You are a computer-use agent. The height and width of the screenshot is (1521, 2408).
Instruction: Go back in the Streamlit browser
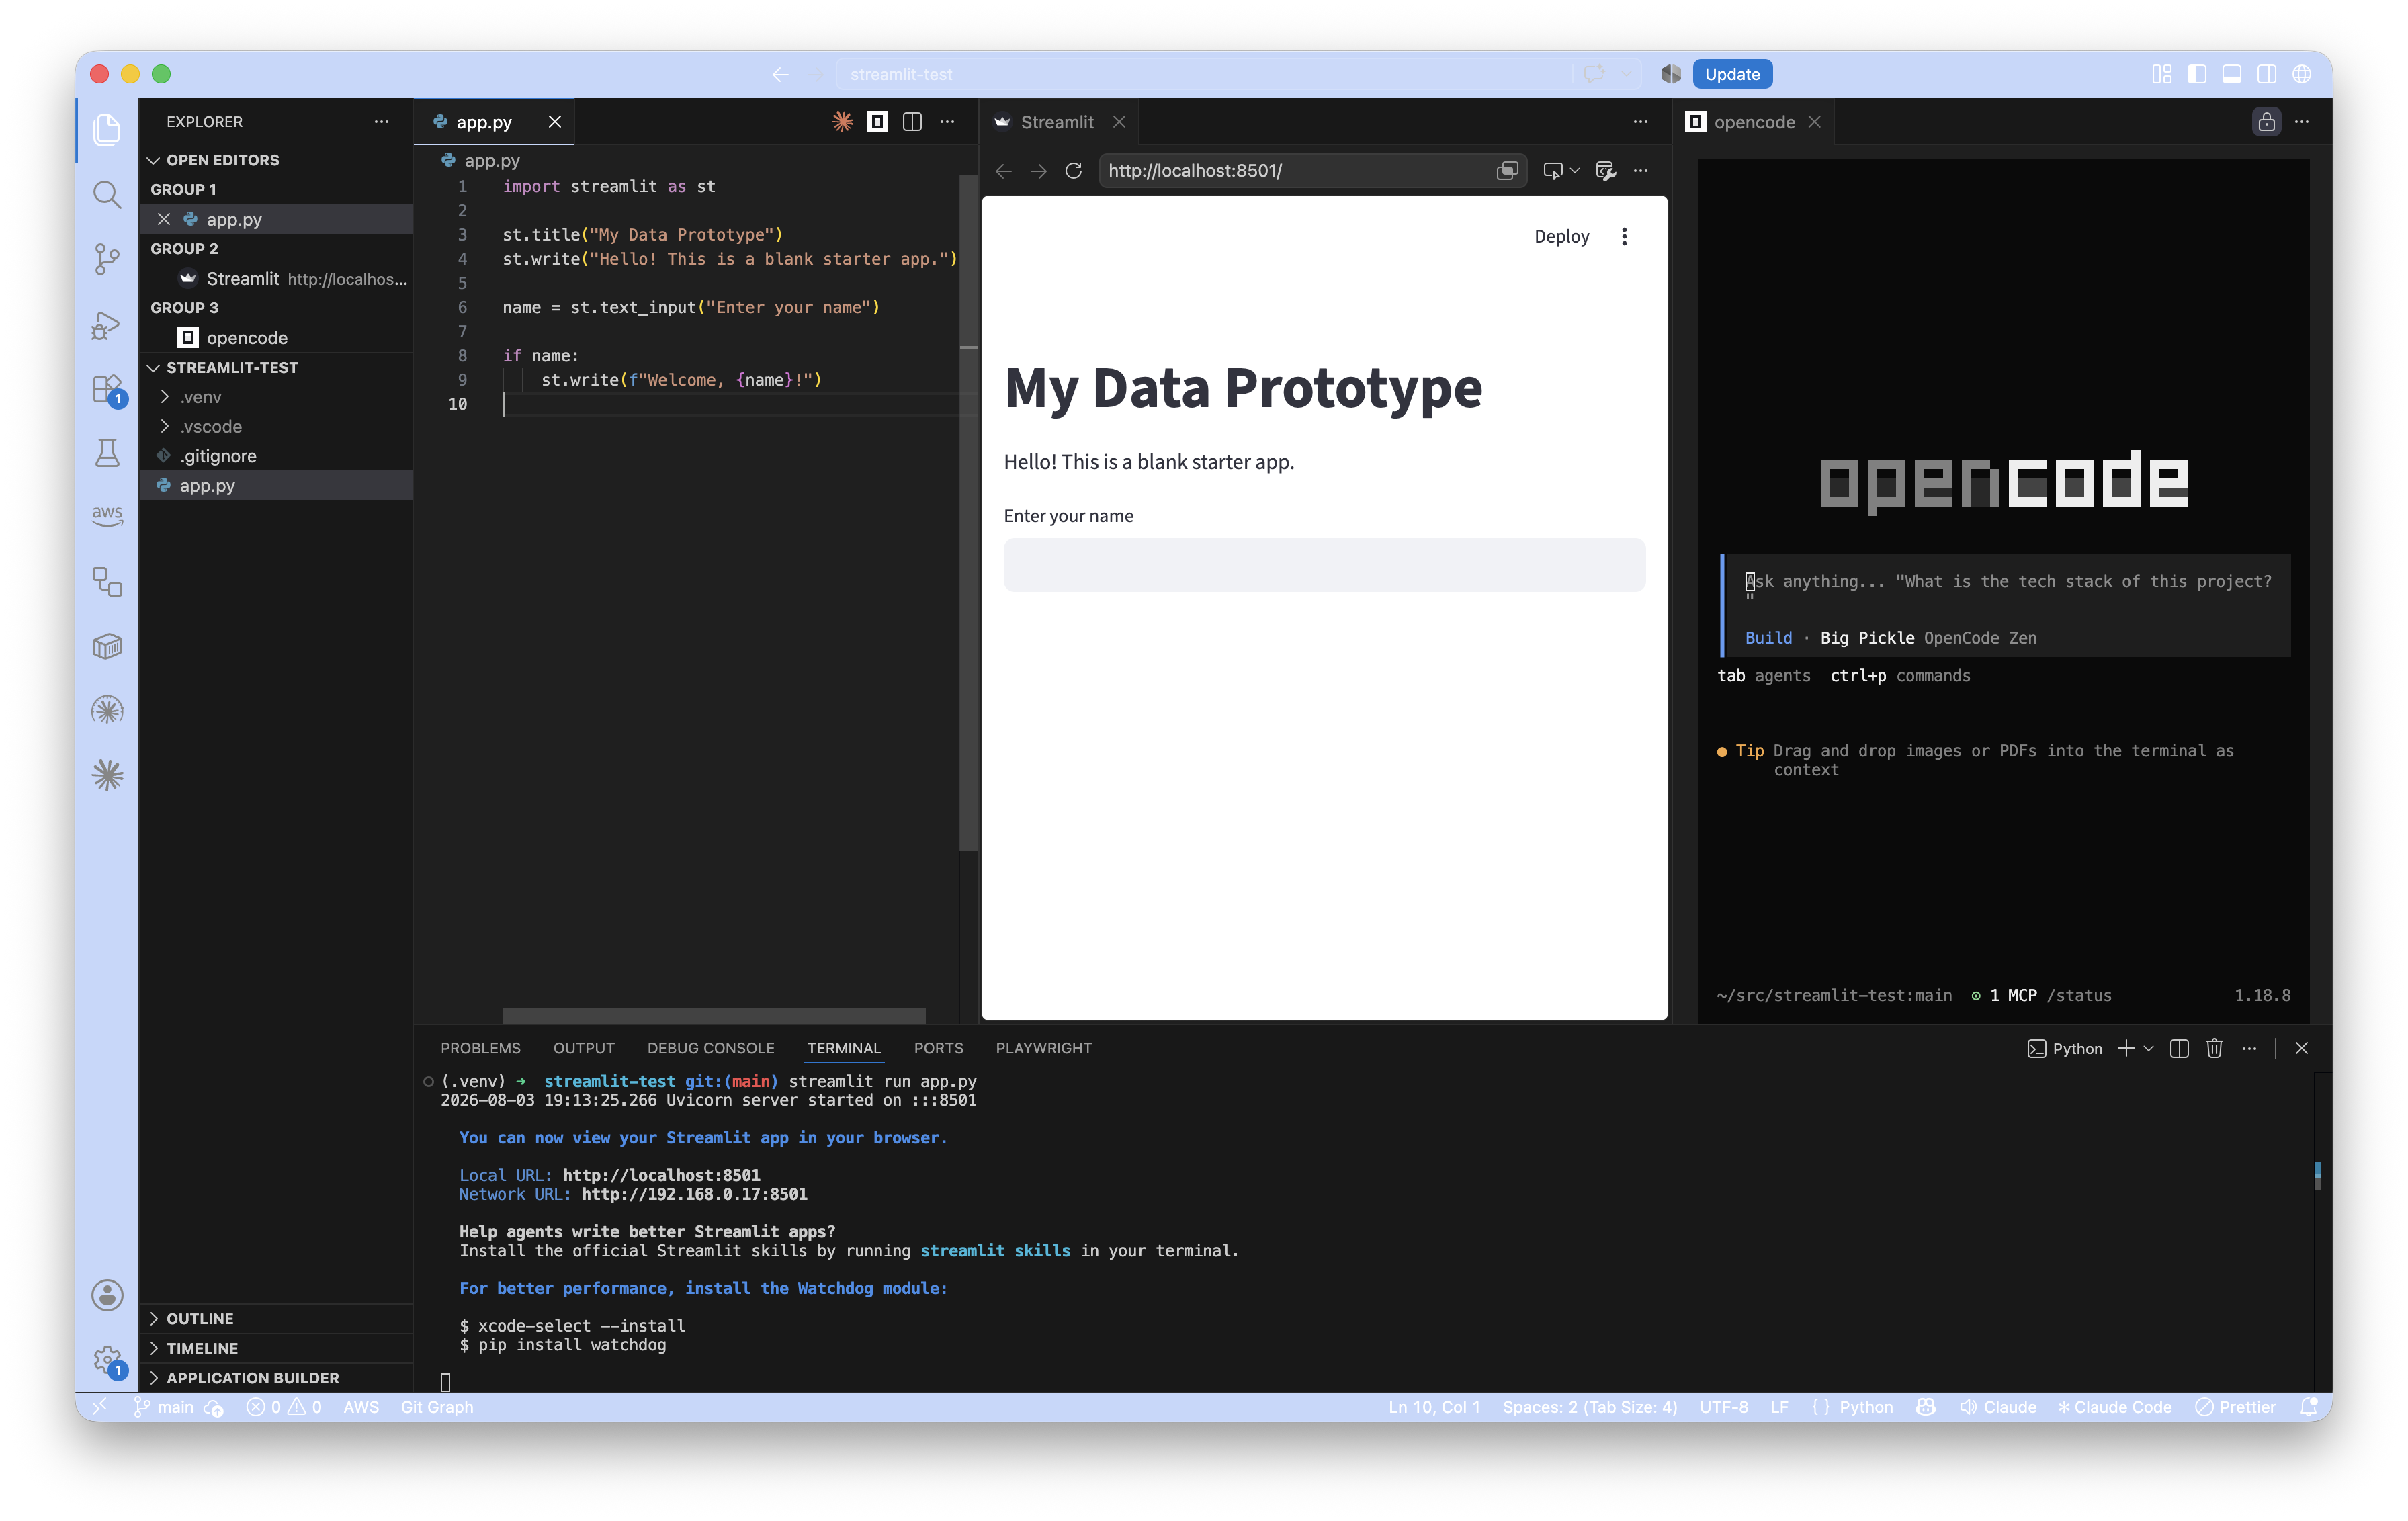tap(1003, 171)
